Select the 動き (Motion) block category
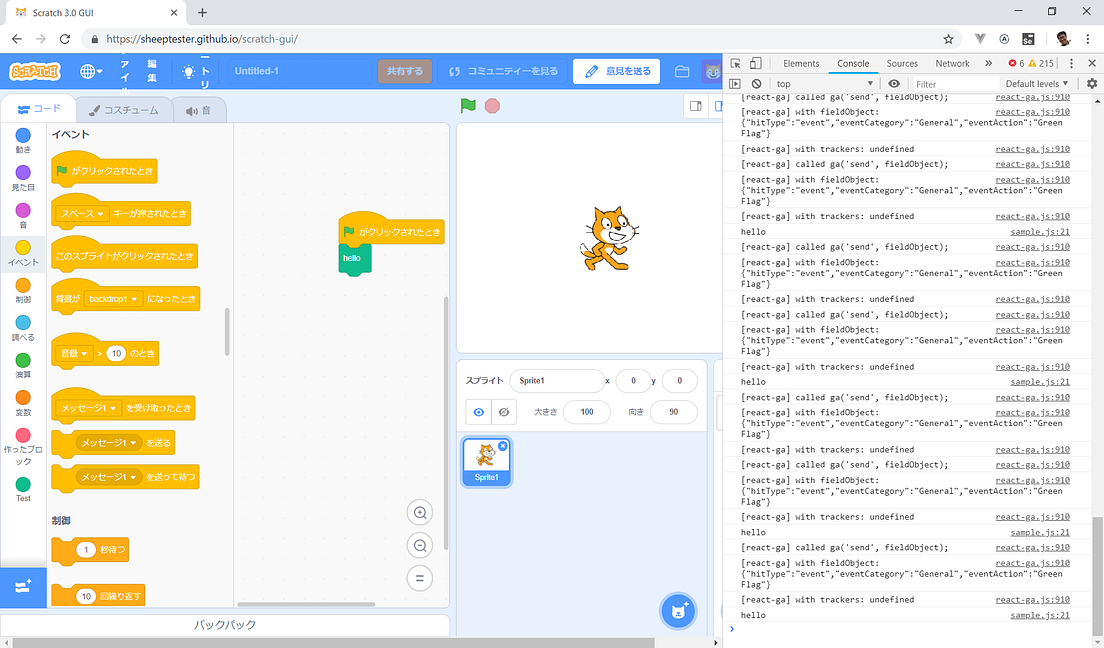Viewport: 1104px width, 648px height. [x=23, y=141]
